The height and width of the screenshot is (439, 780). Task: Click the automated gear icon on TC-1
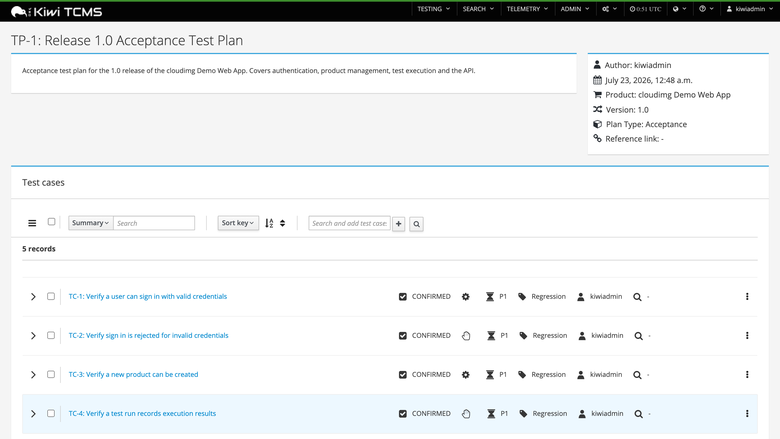pos(466,297)
